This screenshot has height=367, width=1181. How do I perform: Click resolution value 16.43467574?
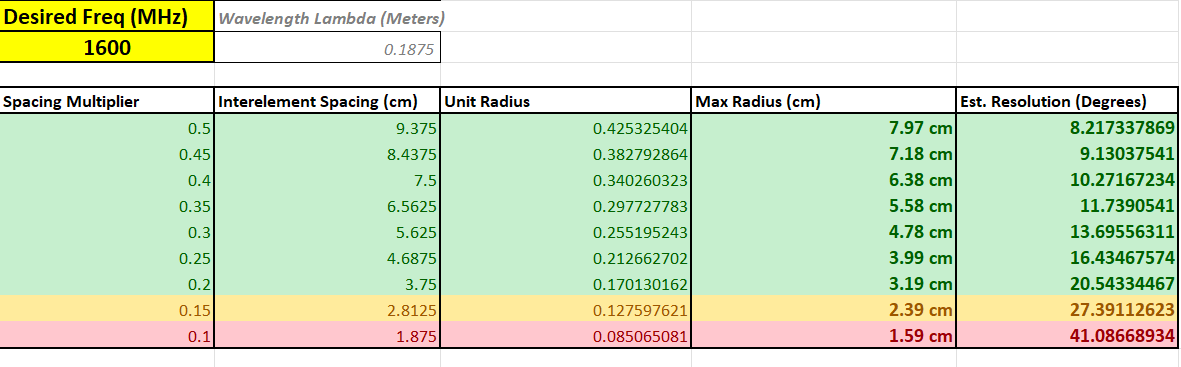(x=1067, y=258)
